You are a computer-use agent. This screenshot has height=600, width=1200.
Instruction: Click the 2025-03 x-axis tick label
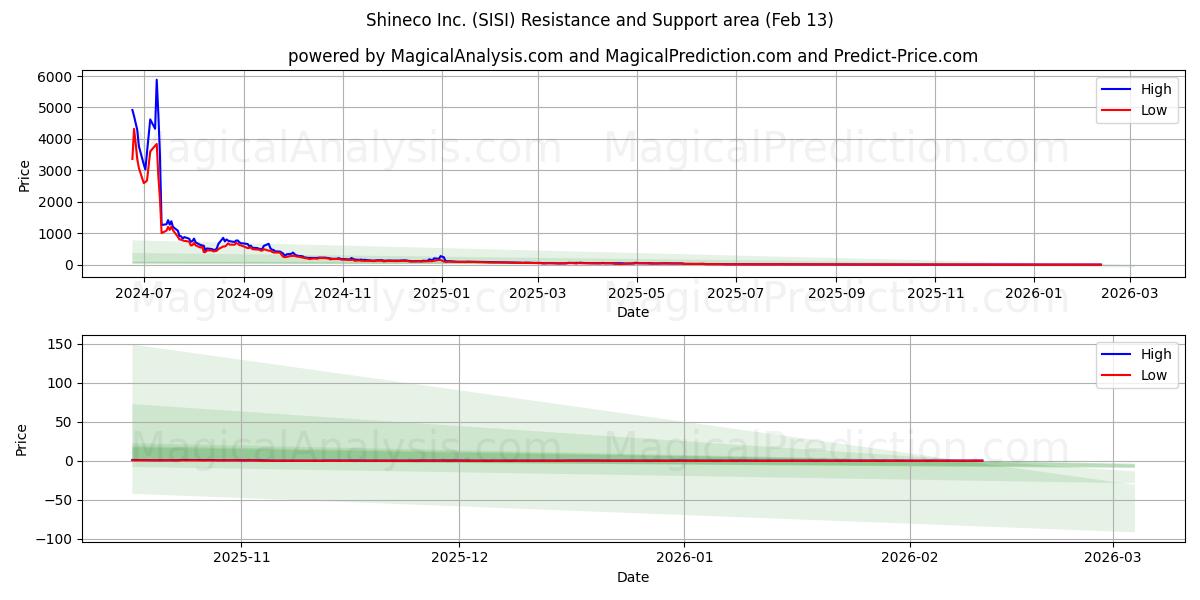(x=539, y=293)
